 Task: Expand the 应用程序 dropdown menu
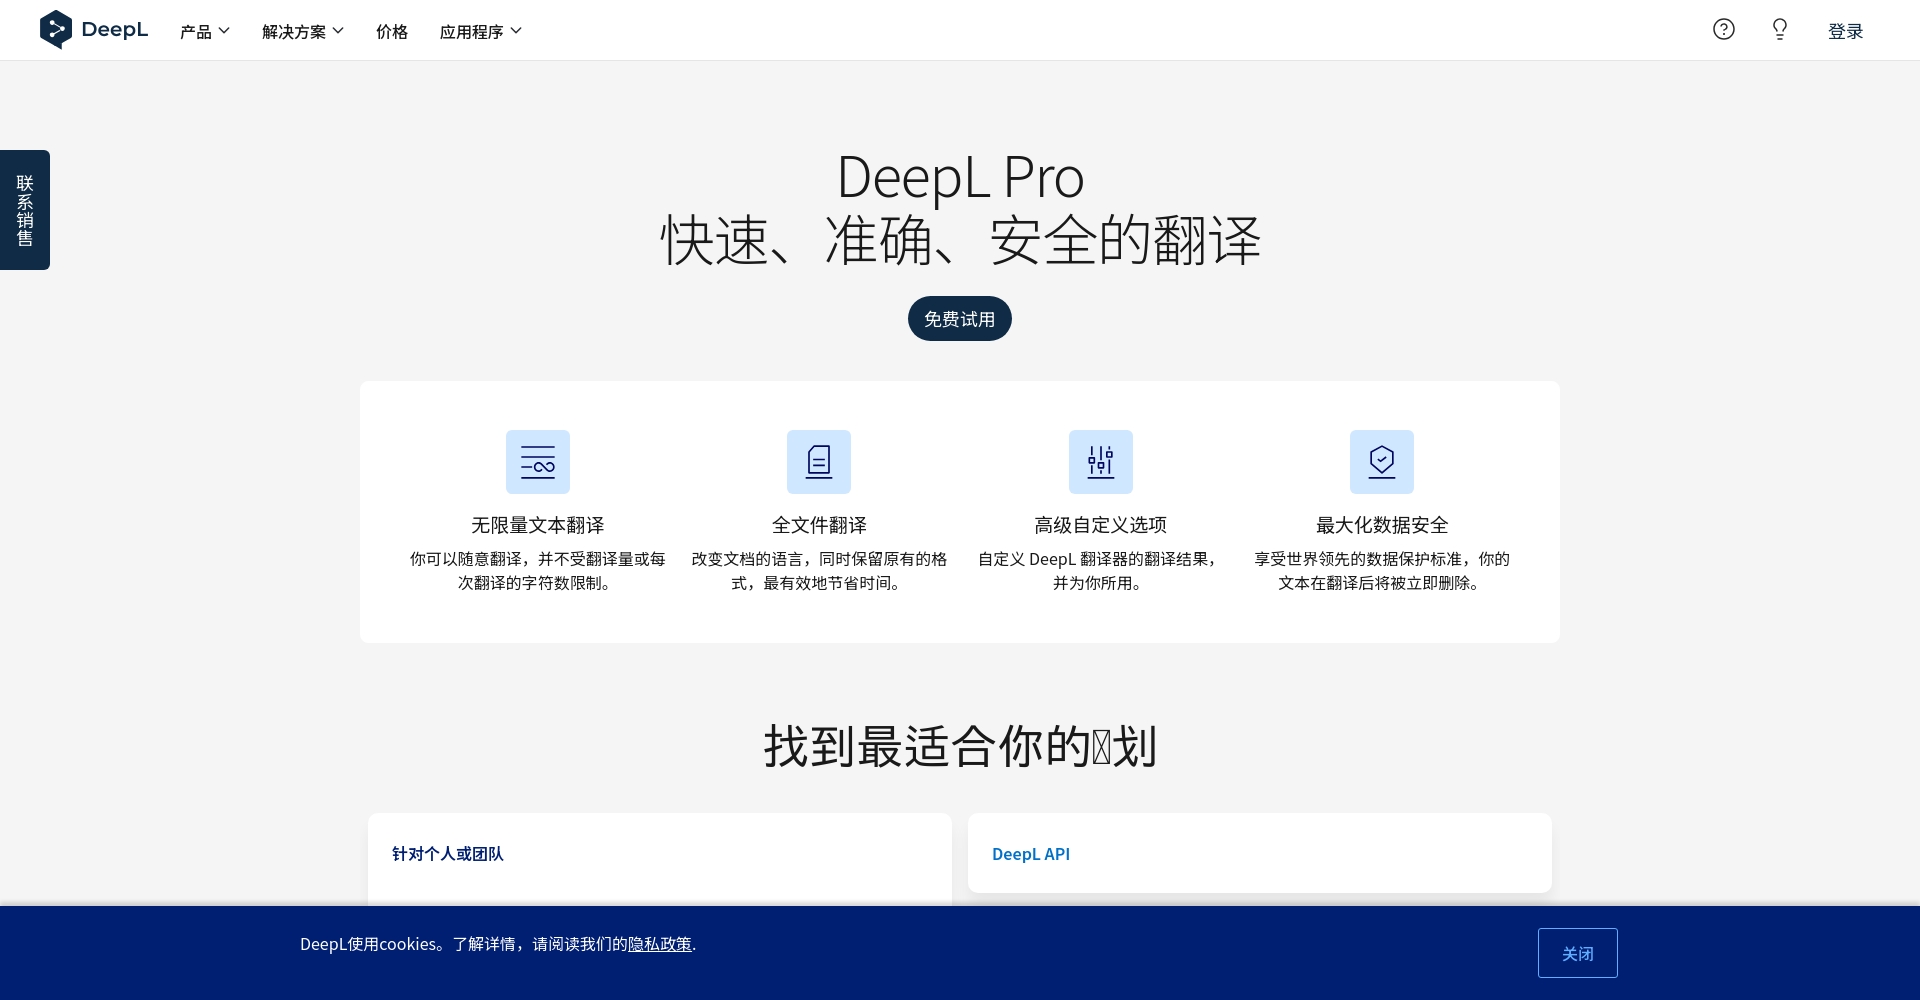tap(481, 31)
